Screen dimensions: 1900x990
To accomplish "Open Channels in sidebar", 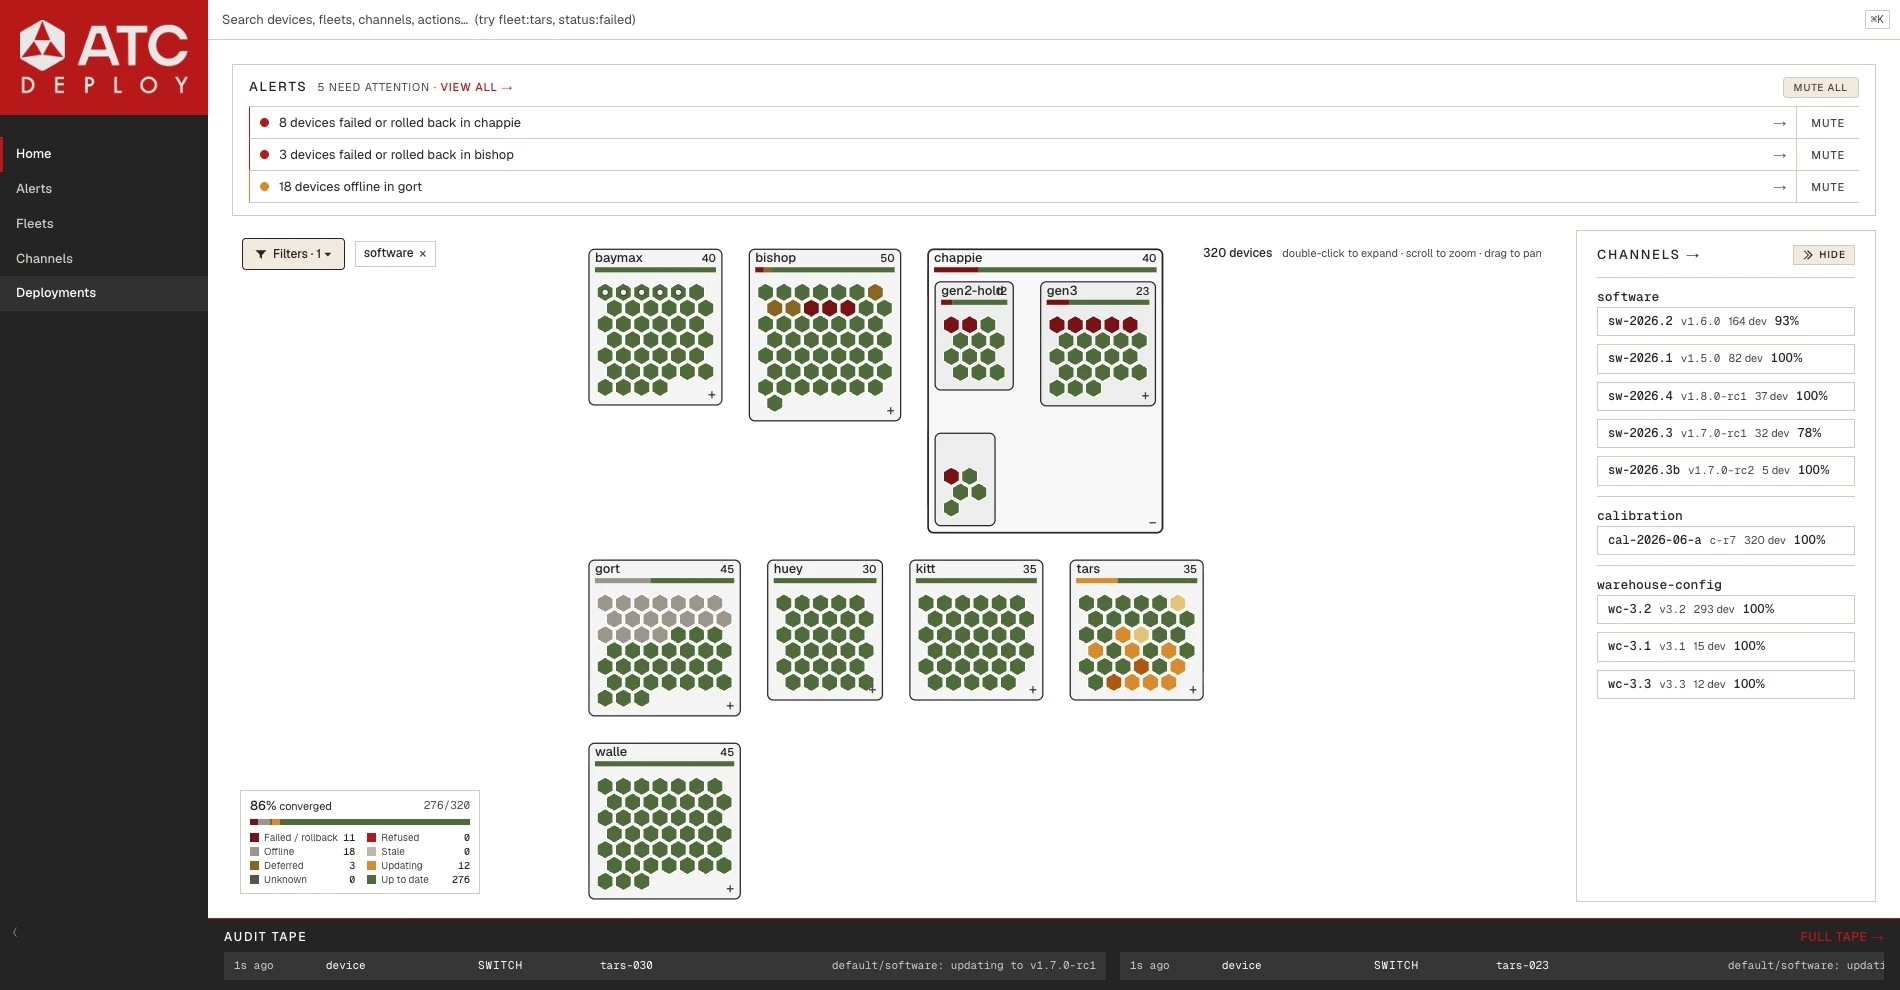I will [104, 258].
